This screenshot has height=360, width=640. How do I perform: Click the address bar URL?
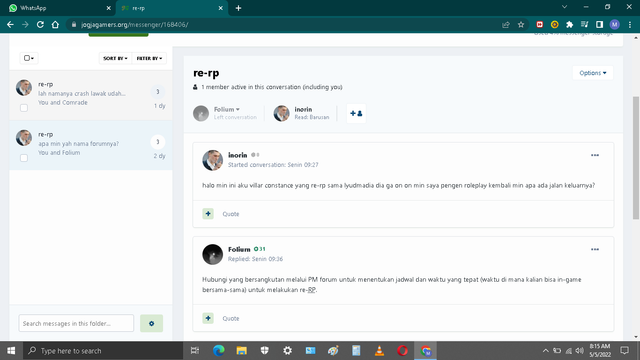click(x=135, y=24)
